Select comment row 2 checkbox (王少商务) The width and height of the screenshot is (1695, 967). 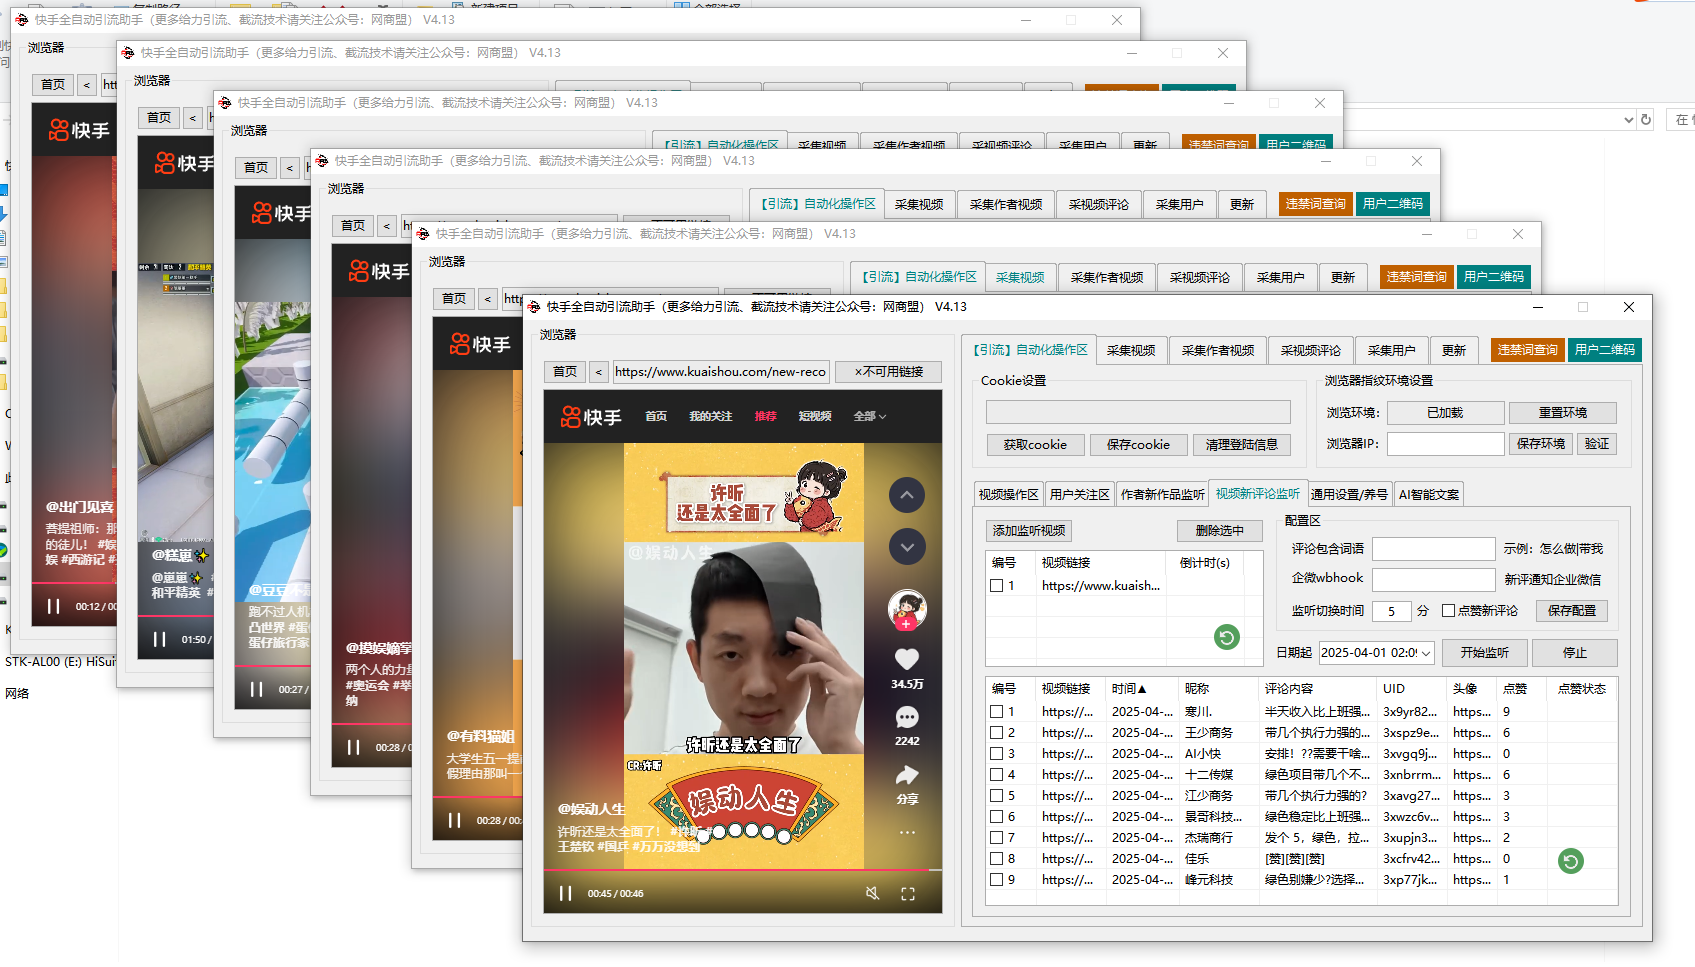point(996,733)
